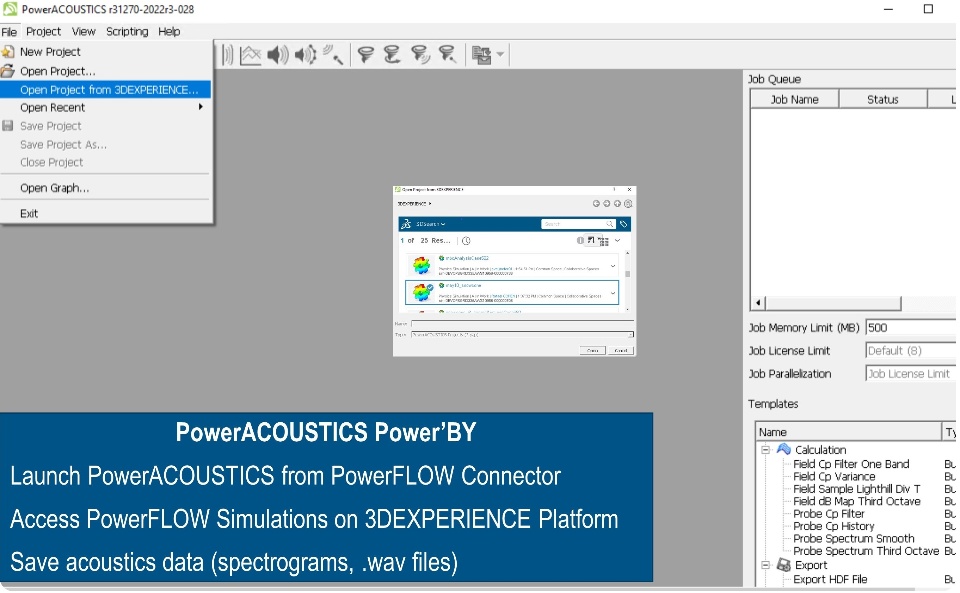Click the forward arrow in the 3DEXPERIENCE dialog
The image size is (960, 593).
point(607,204)
